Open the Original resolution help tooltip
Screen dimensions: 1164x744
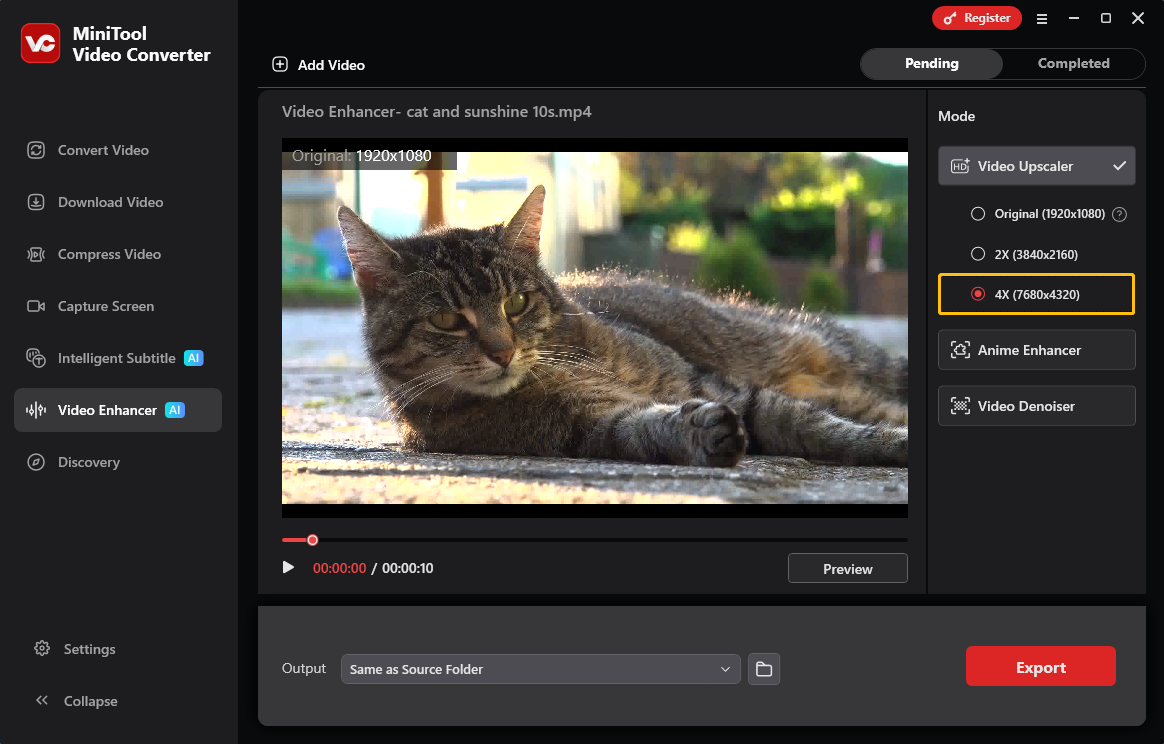click(x=1119, y=213)
